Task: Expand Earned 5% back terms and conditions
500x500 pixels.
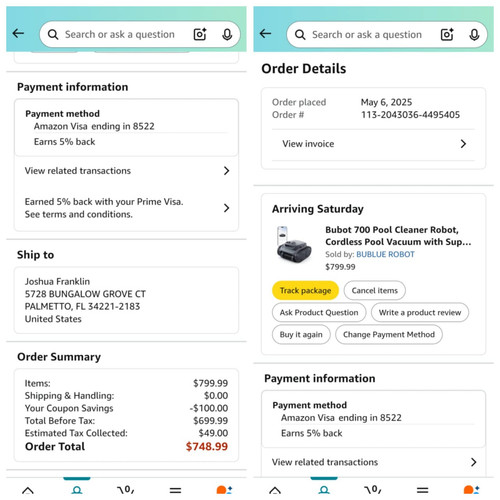Action: [x=127, y=208]
